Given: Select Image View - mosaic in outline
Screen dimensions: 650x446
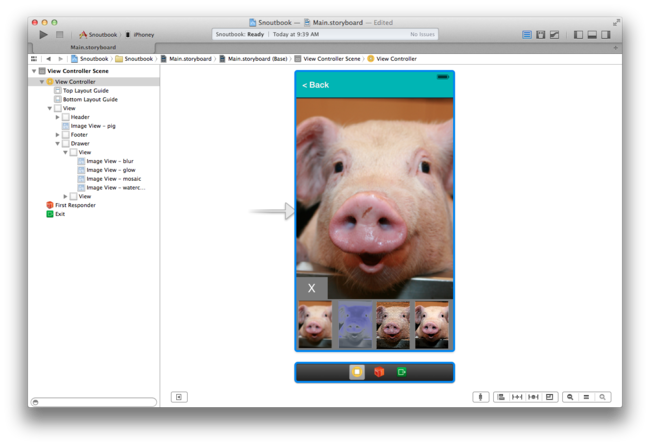Looking at the screenshot, I should pyautogui.click(x=110, y=179).
